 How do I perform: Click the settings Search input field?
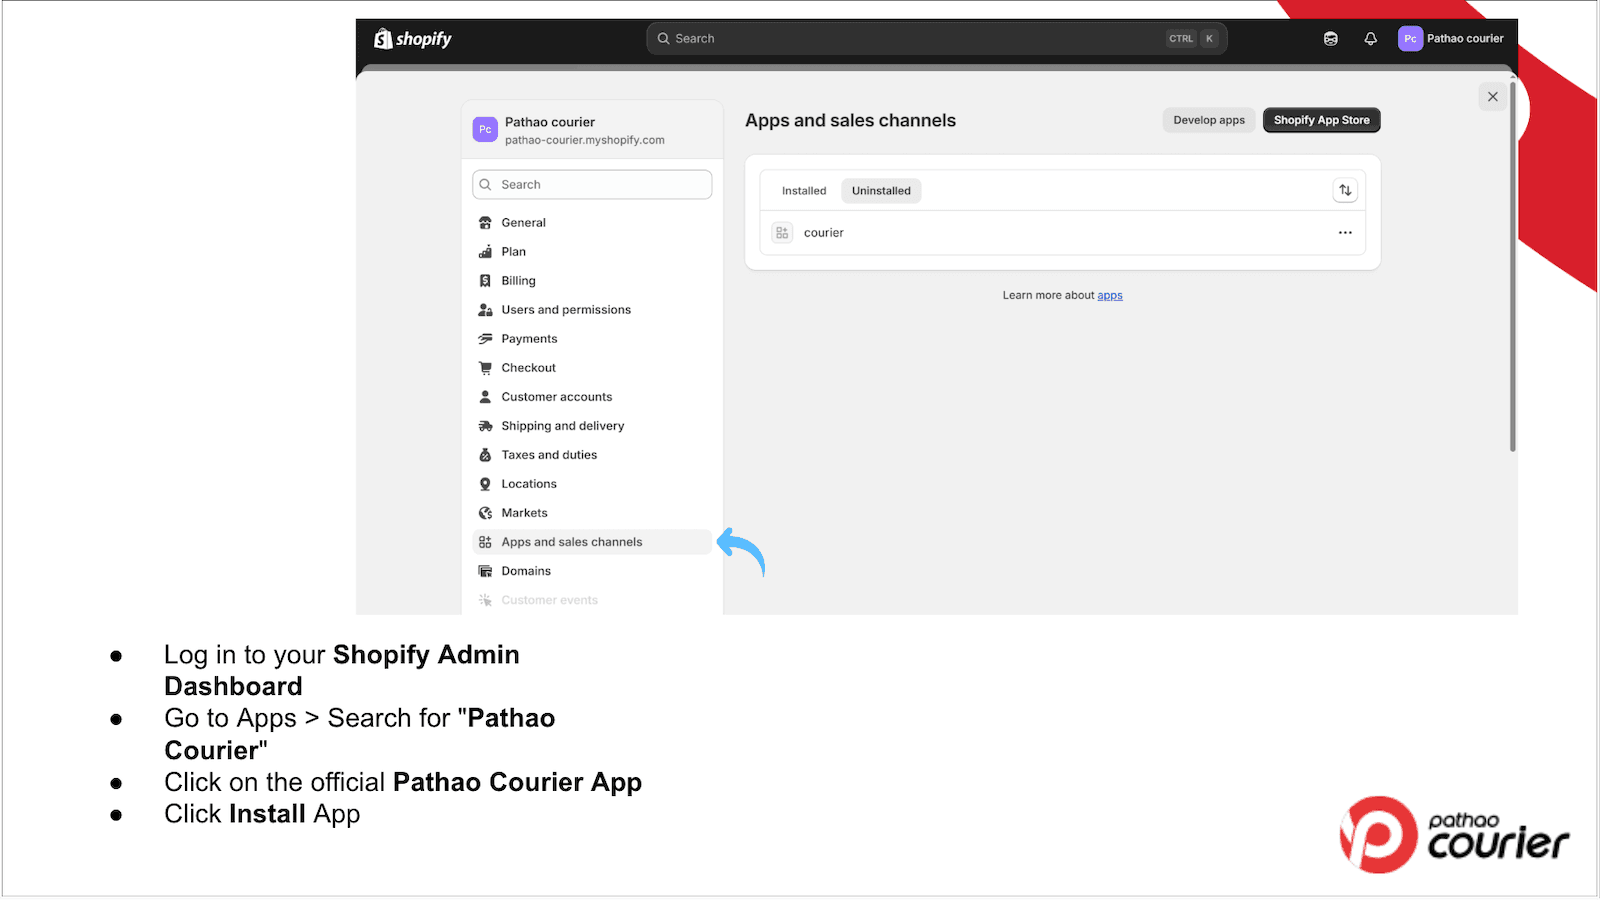coord(591,184)
